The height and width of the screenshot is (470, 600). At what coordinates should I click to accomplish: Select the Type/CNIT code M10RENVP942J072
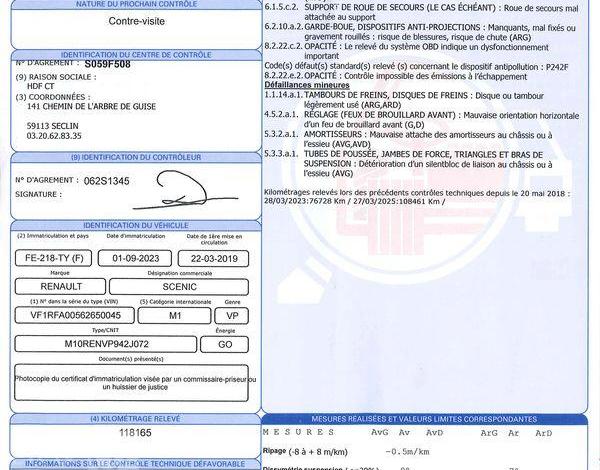(x=105, y=342)
